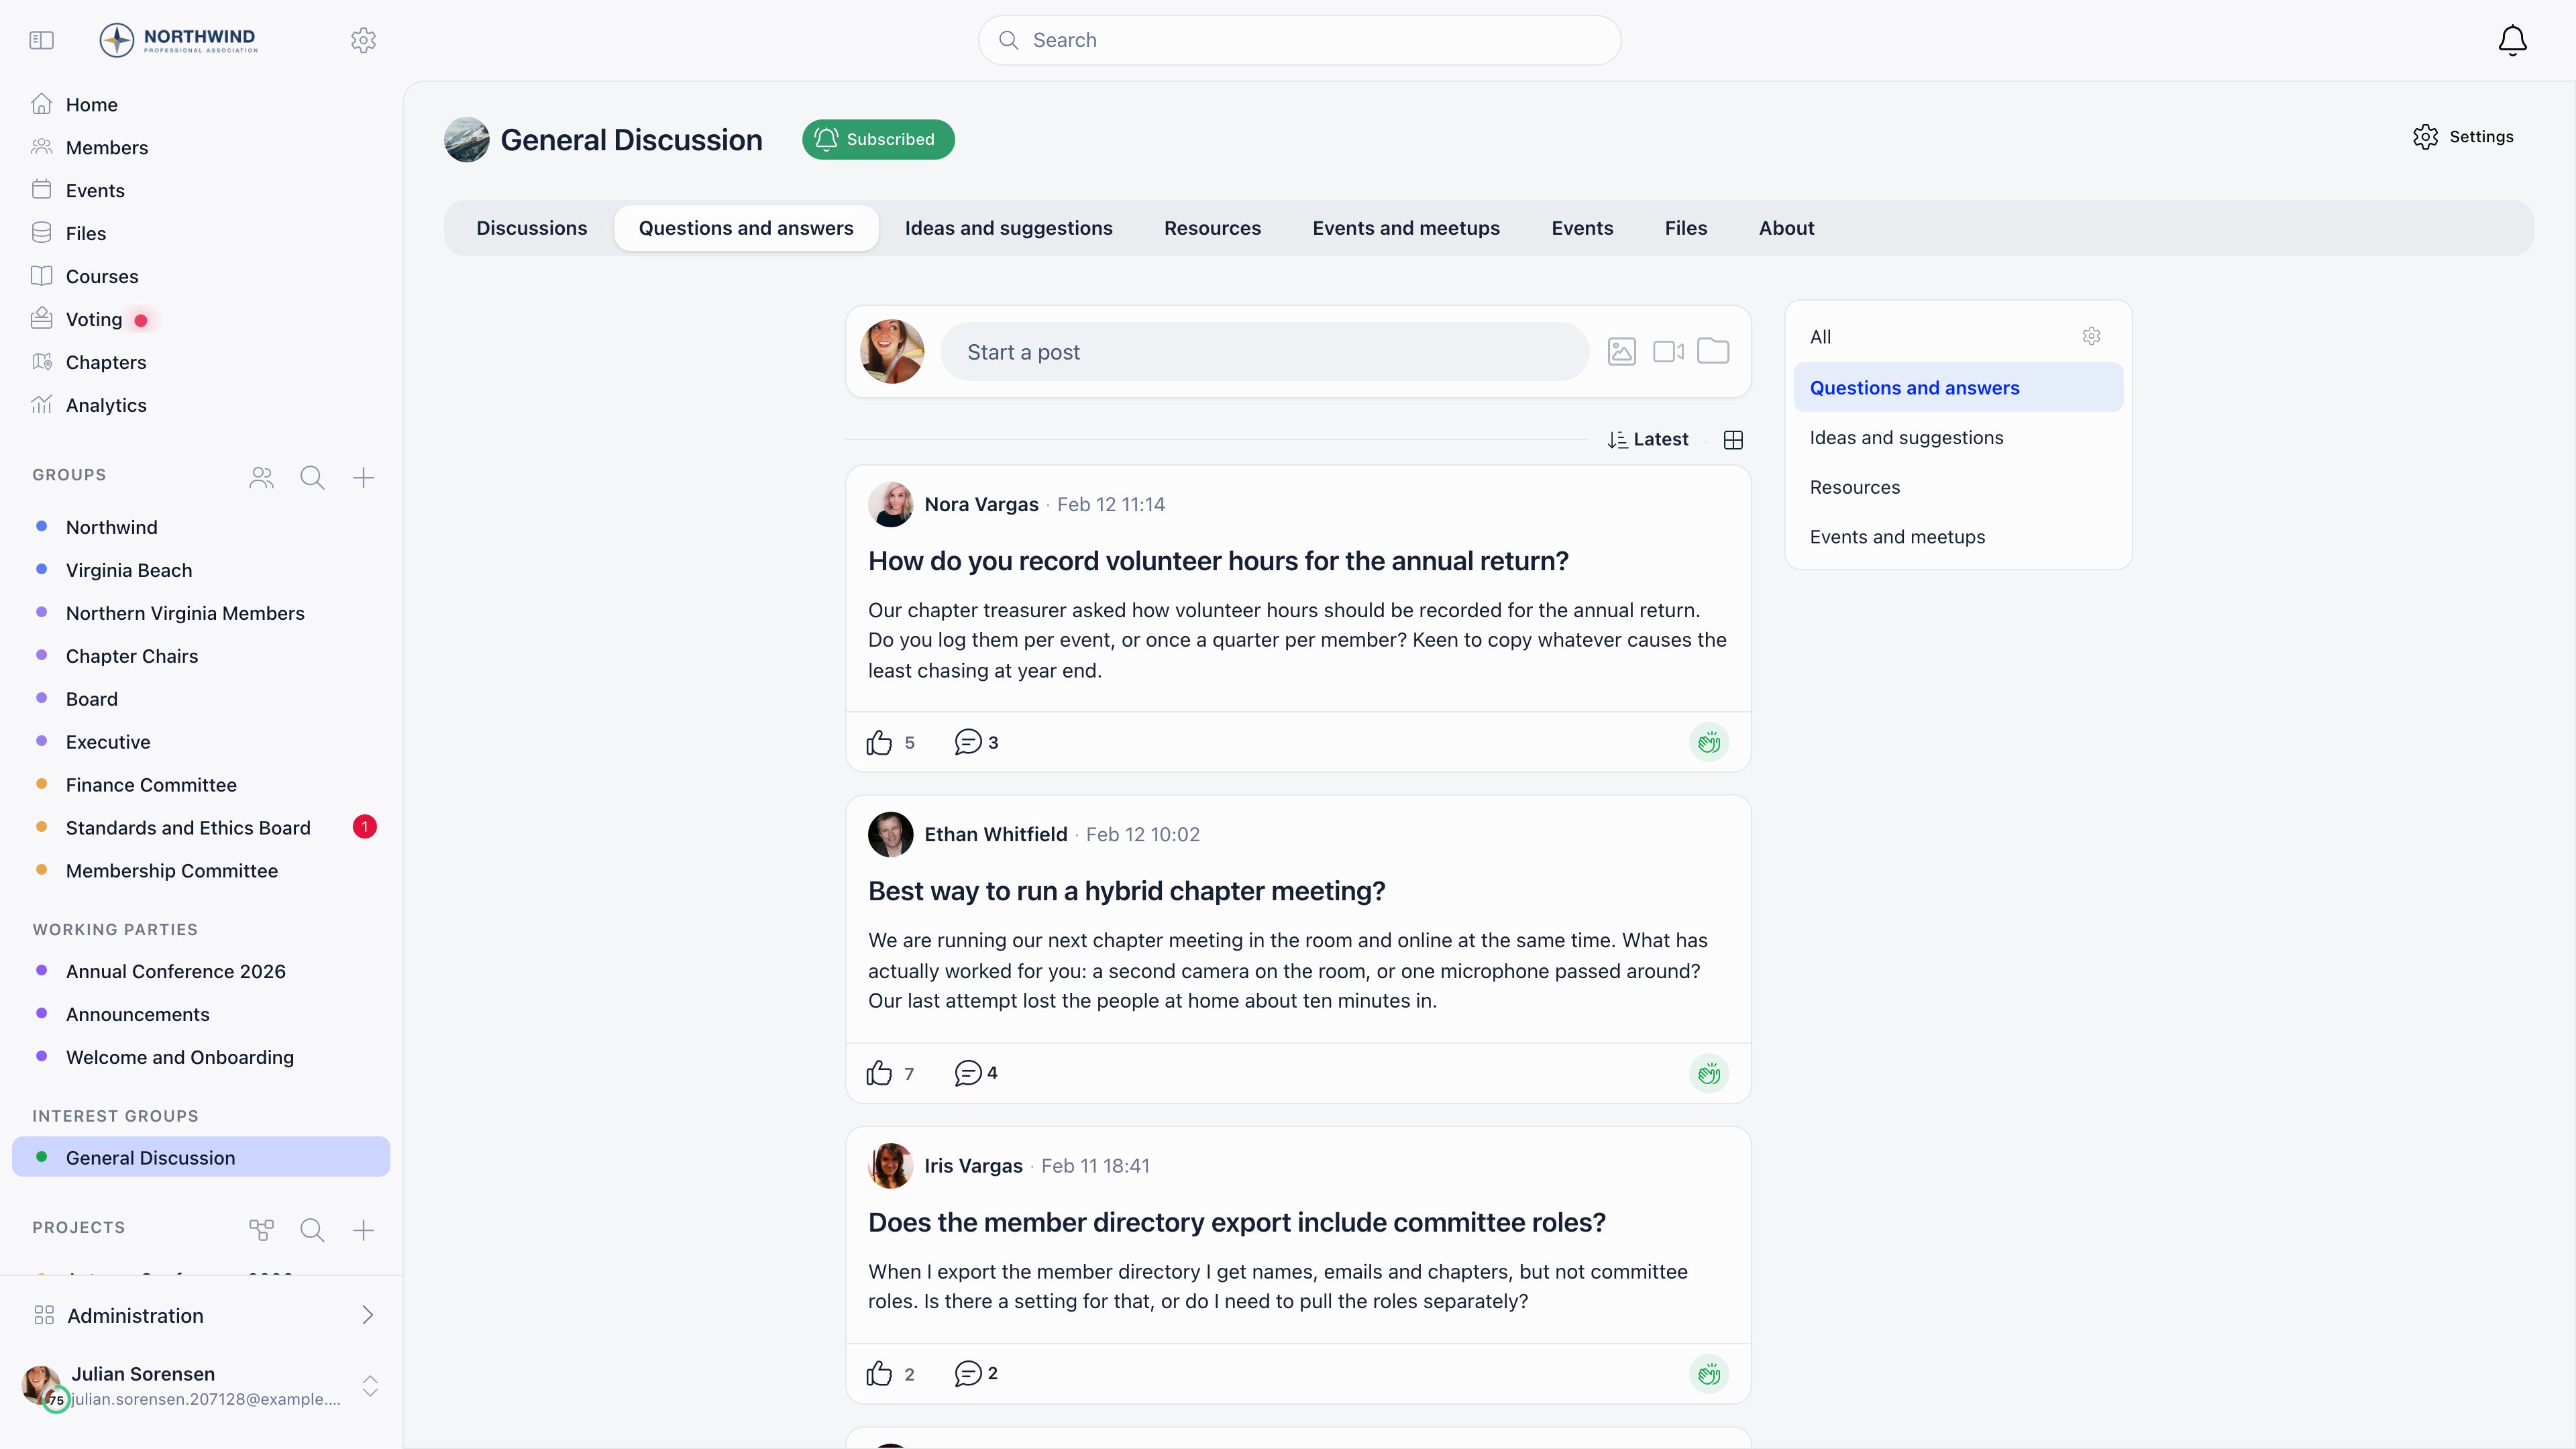The height and width of the screenshot is (1449, 2576).
Task: Open Standards and Ethics Board group
Action: coord(201,828)
